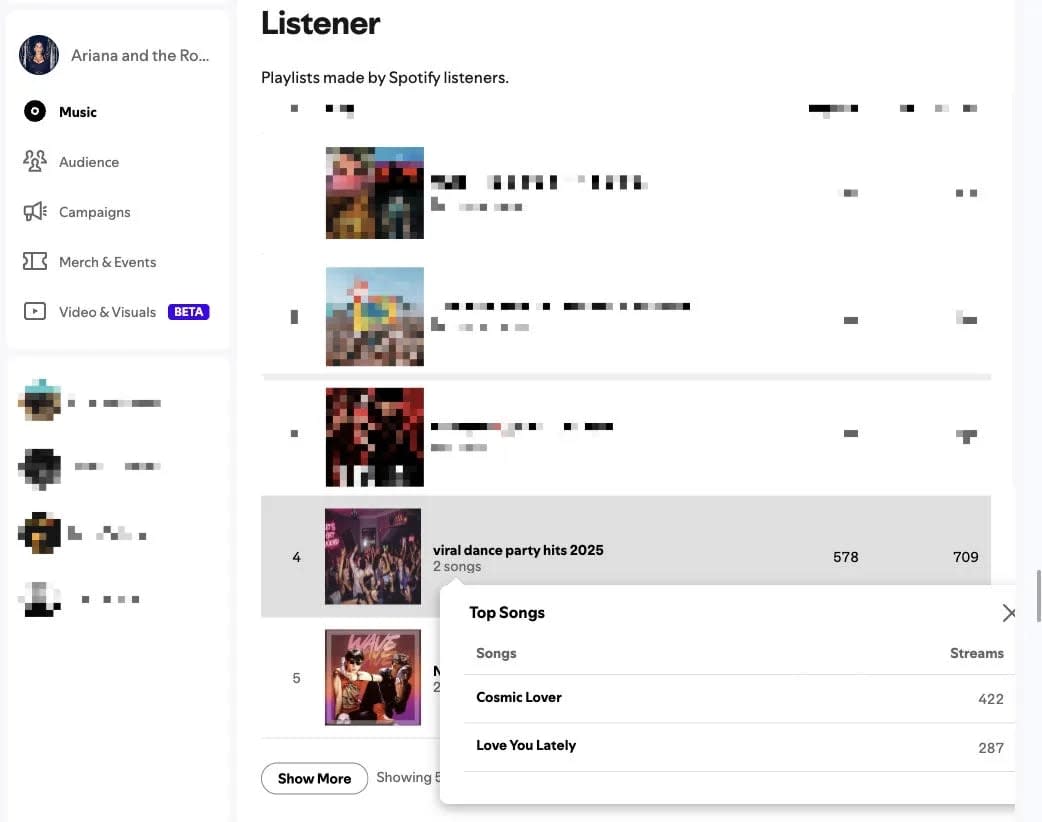The height and width of the screenshot is (822, 1042).
Task: Click the Ariana artist profile avatar
Action: click(x=39, y=55)
